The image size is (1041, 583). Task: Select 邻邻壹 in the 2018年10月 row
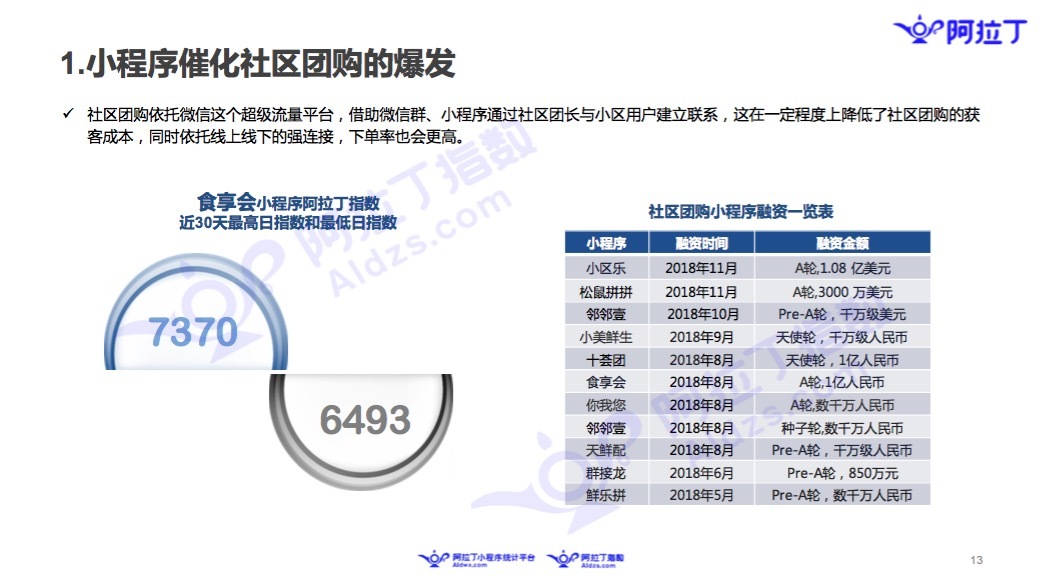click(606, 314)
